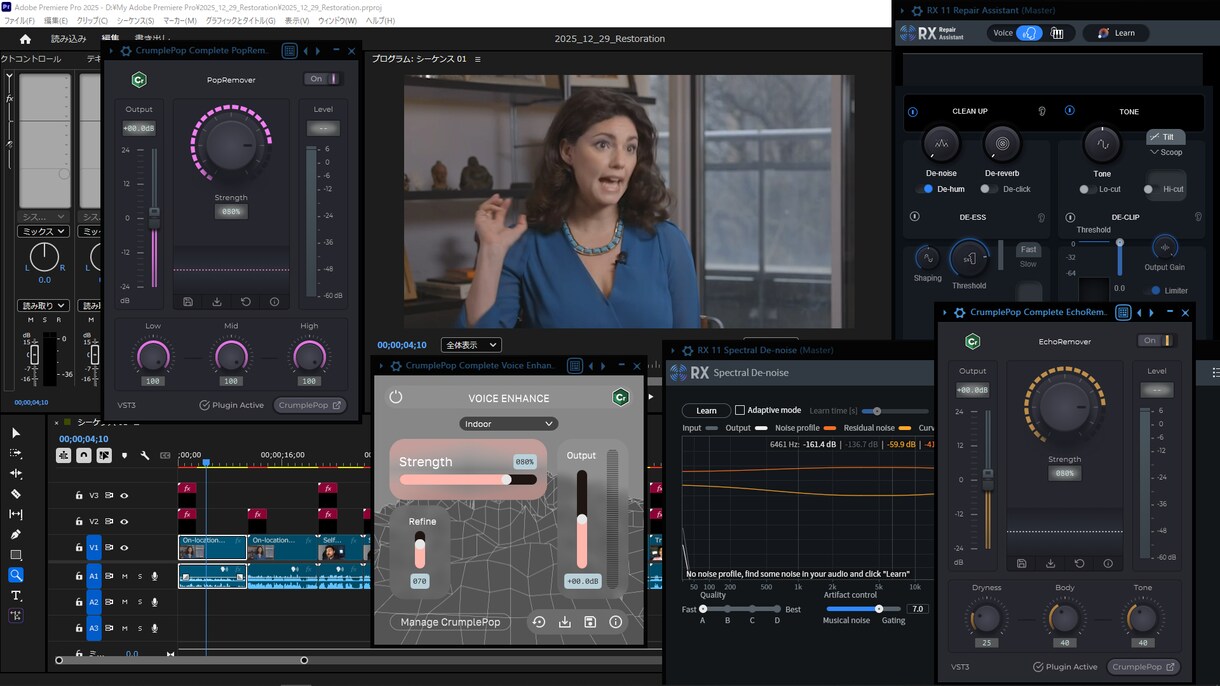Expand the RX 11 Repair Assistant panel header
Image resolution: width=1220 pixels, height=686 pixels.
pos(903,11)
